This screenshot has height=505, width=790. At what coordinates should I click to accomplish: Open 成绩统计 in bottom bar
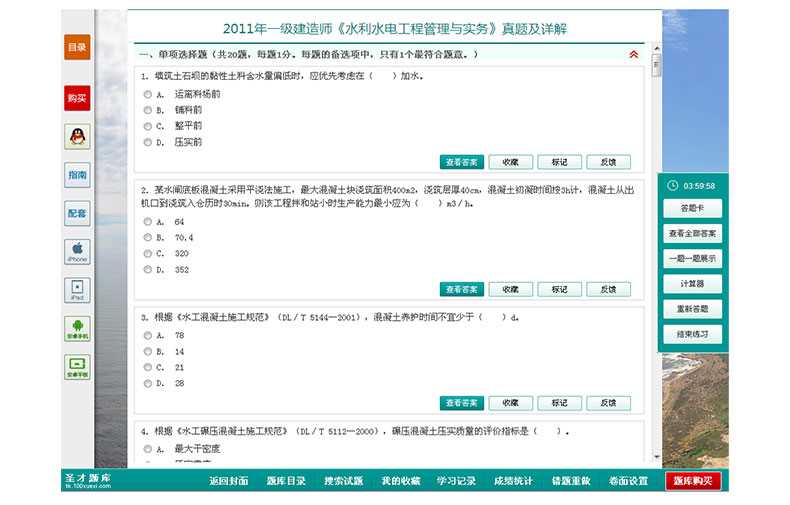(x=513, y=481)
